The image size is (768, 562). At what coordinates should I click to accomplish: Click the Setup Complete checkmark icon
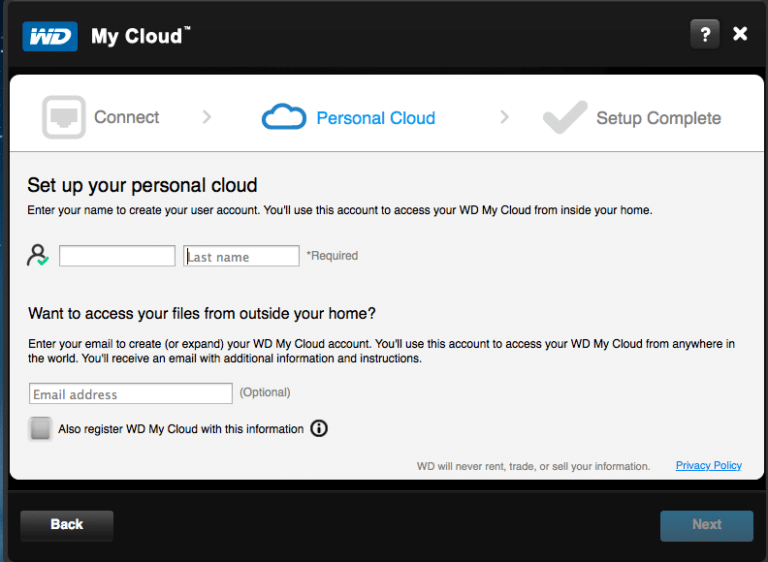click(565, 117)
